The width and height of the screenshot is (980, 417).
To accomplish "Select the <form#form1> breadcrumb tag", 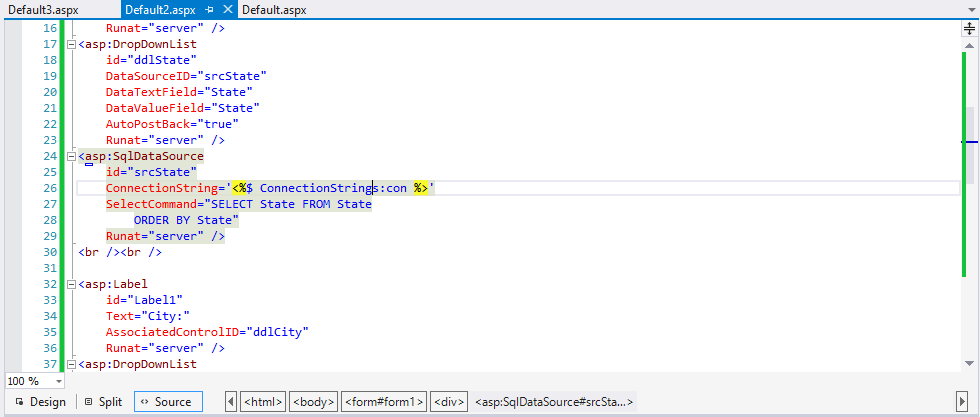I will [384, 402].
